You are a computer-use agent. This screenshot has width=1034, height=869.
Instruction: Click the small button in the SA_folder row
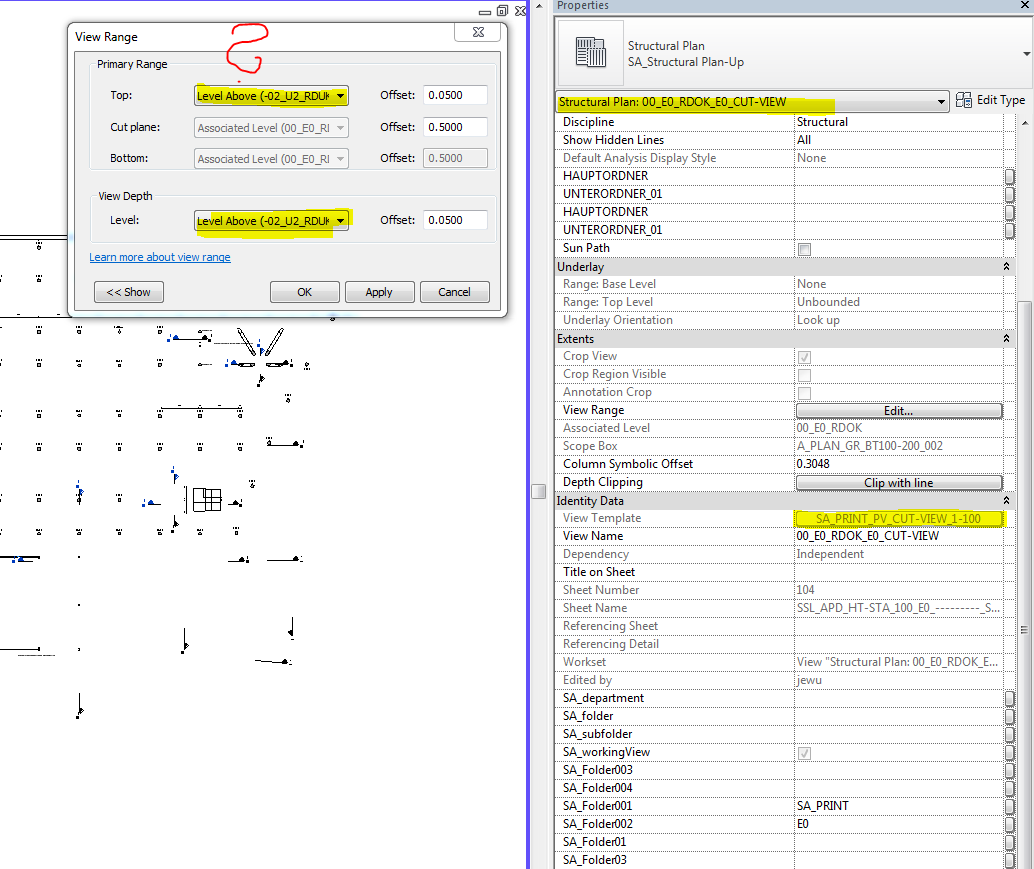(x=1009, y=716)
